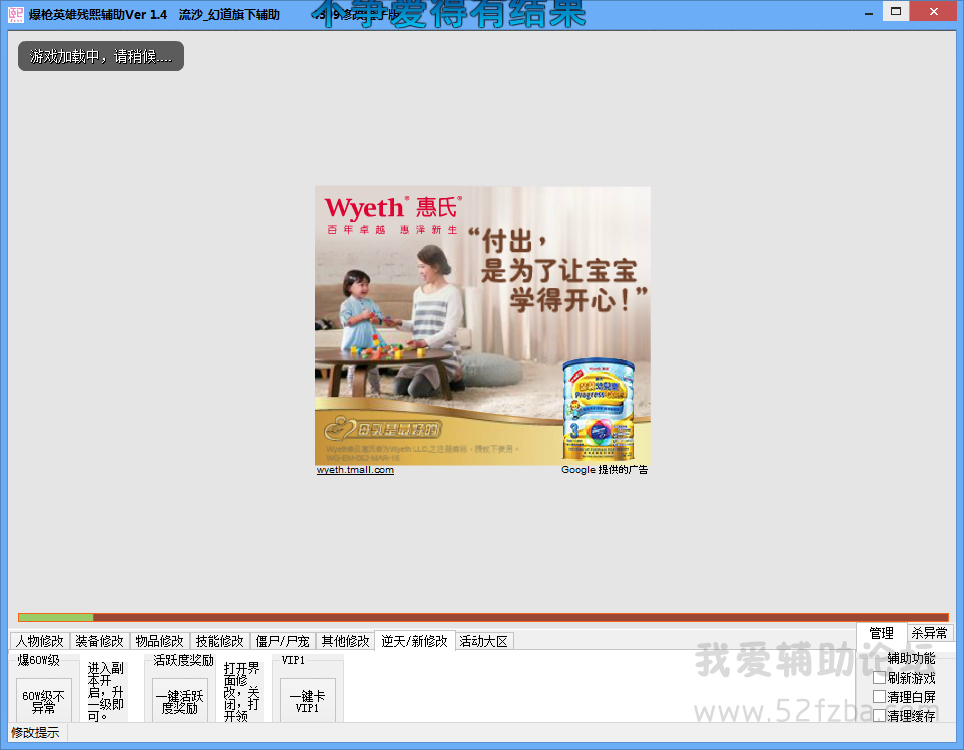Click the 进入副本开启 hint text

[x=106, y=692]
